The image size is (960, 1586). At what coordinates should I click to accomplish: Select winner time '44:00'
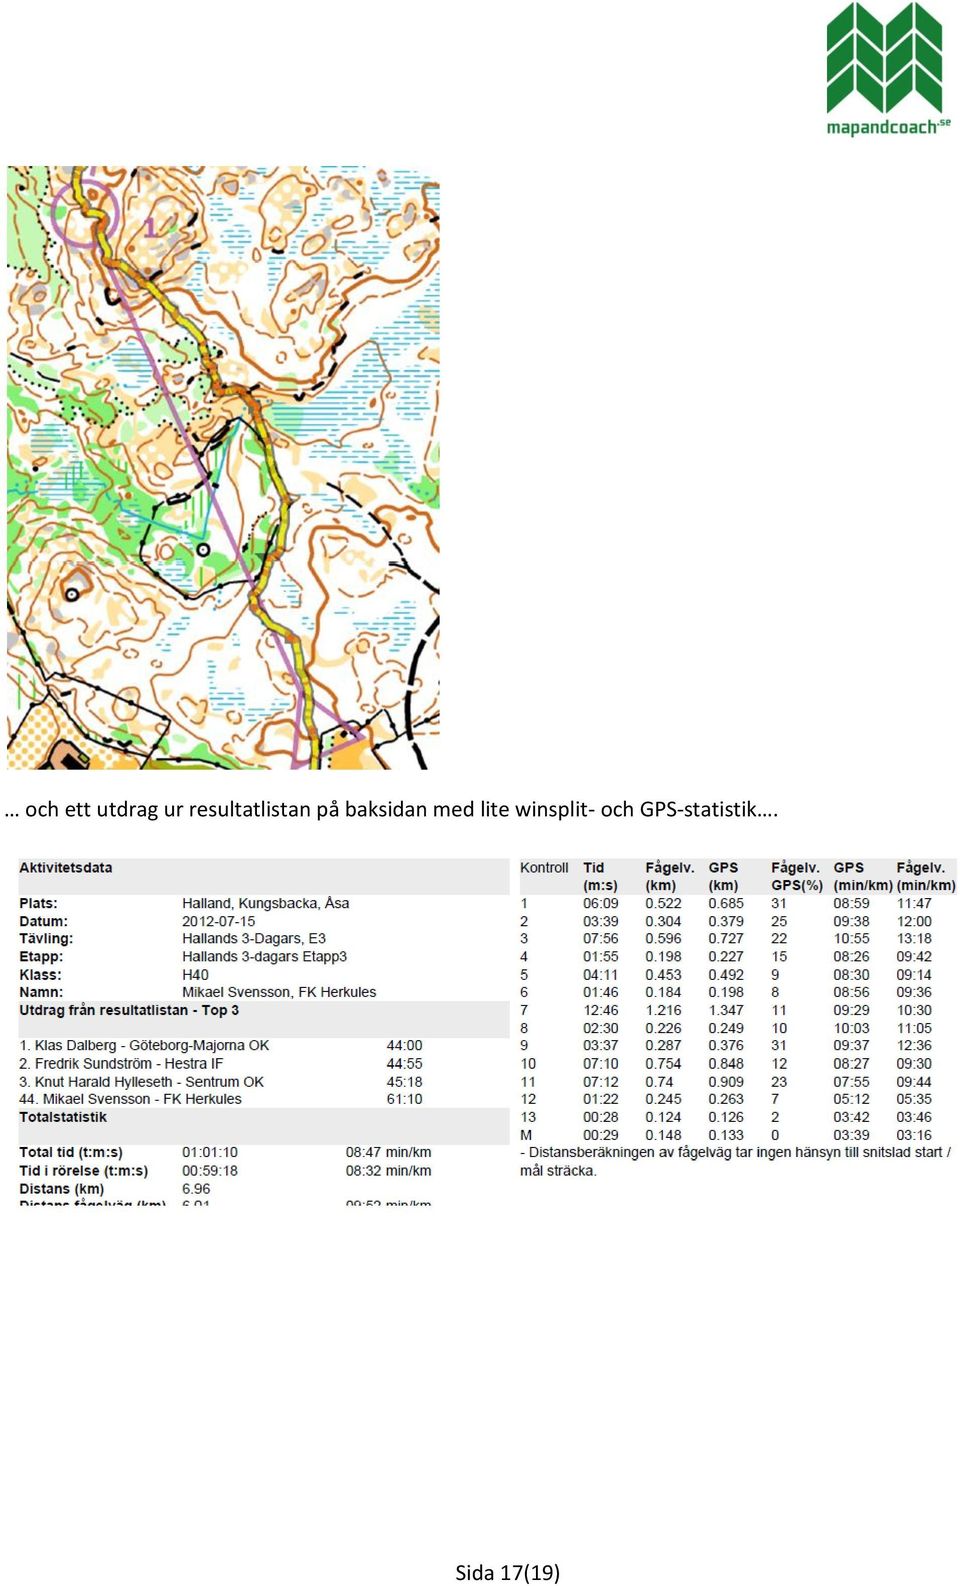(x=404, y=1045)
